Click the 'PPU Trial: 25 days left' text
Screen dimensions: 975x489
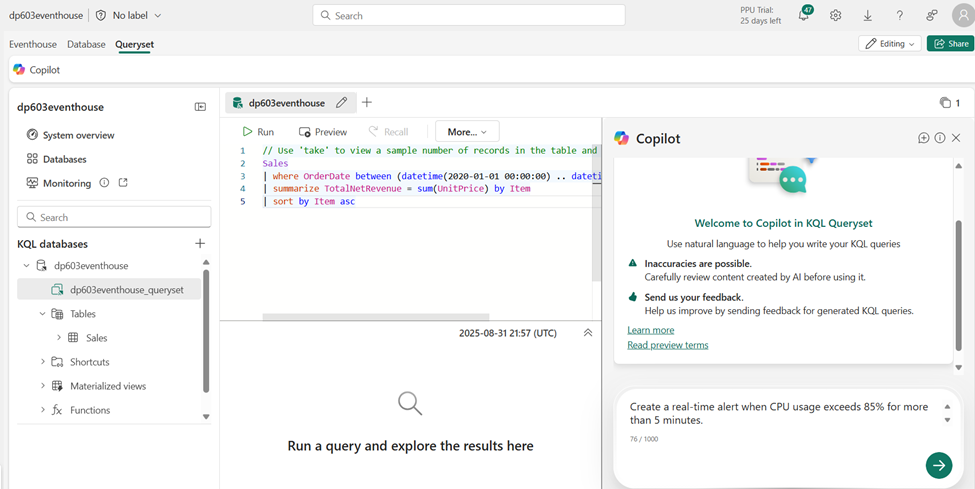coord(760,16)
